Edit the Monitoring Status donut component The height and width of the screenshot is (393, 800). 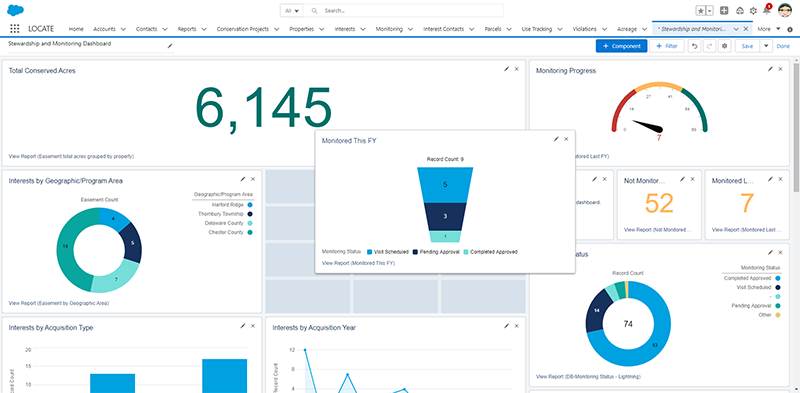(x=770, y=253)
